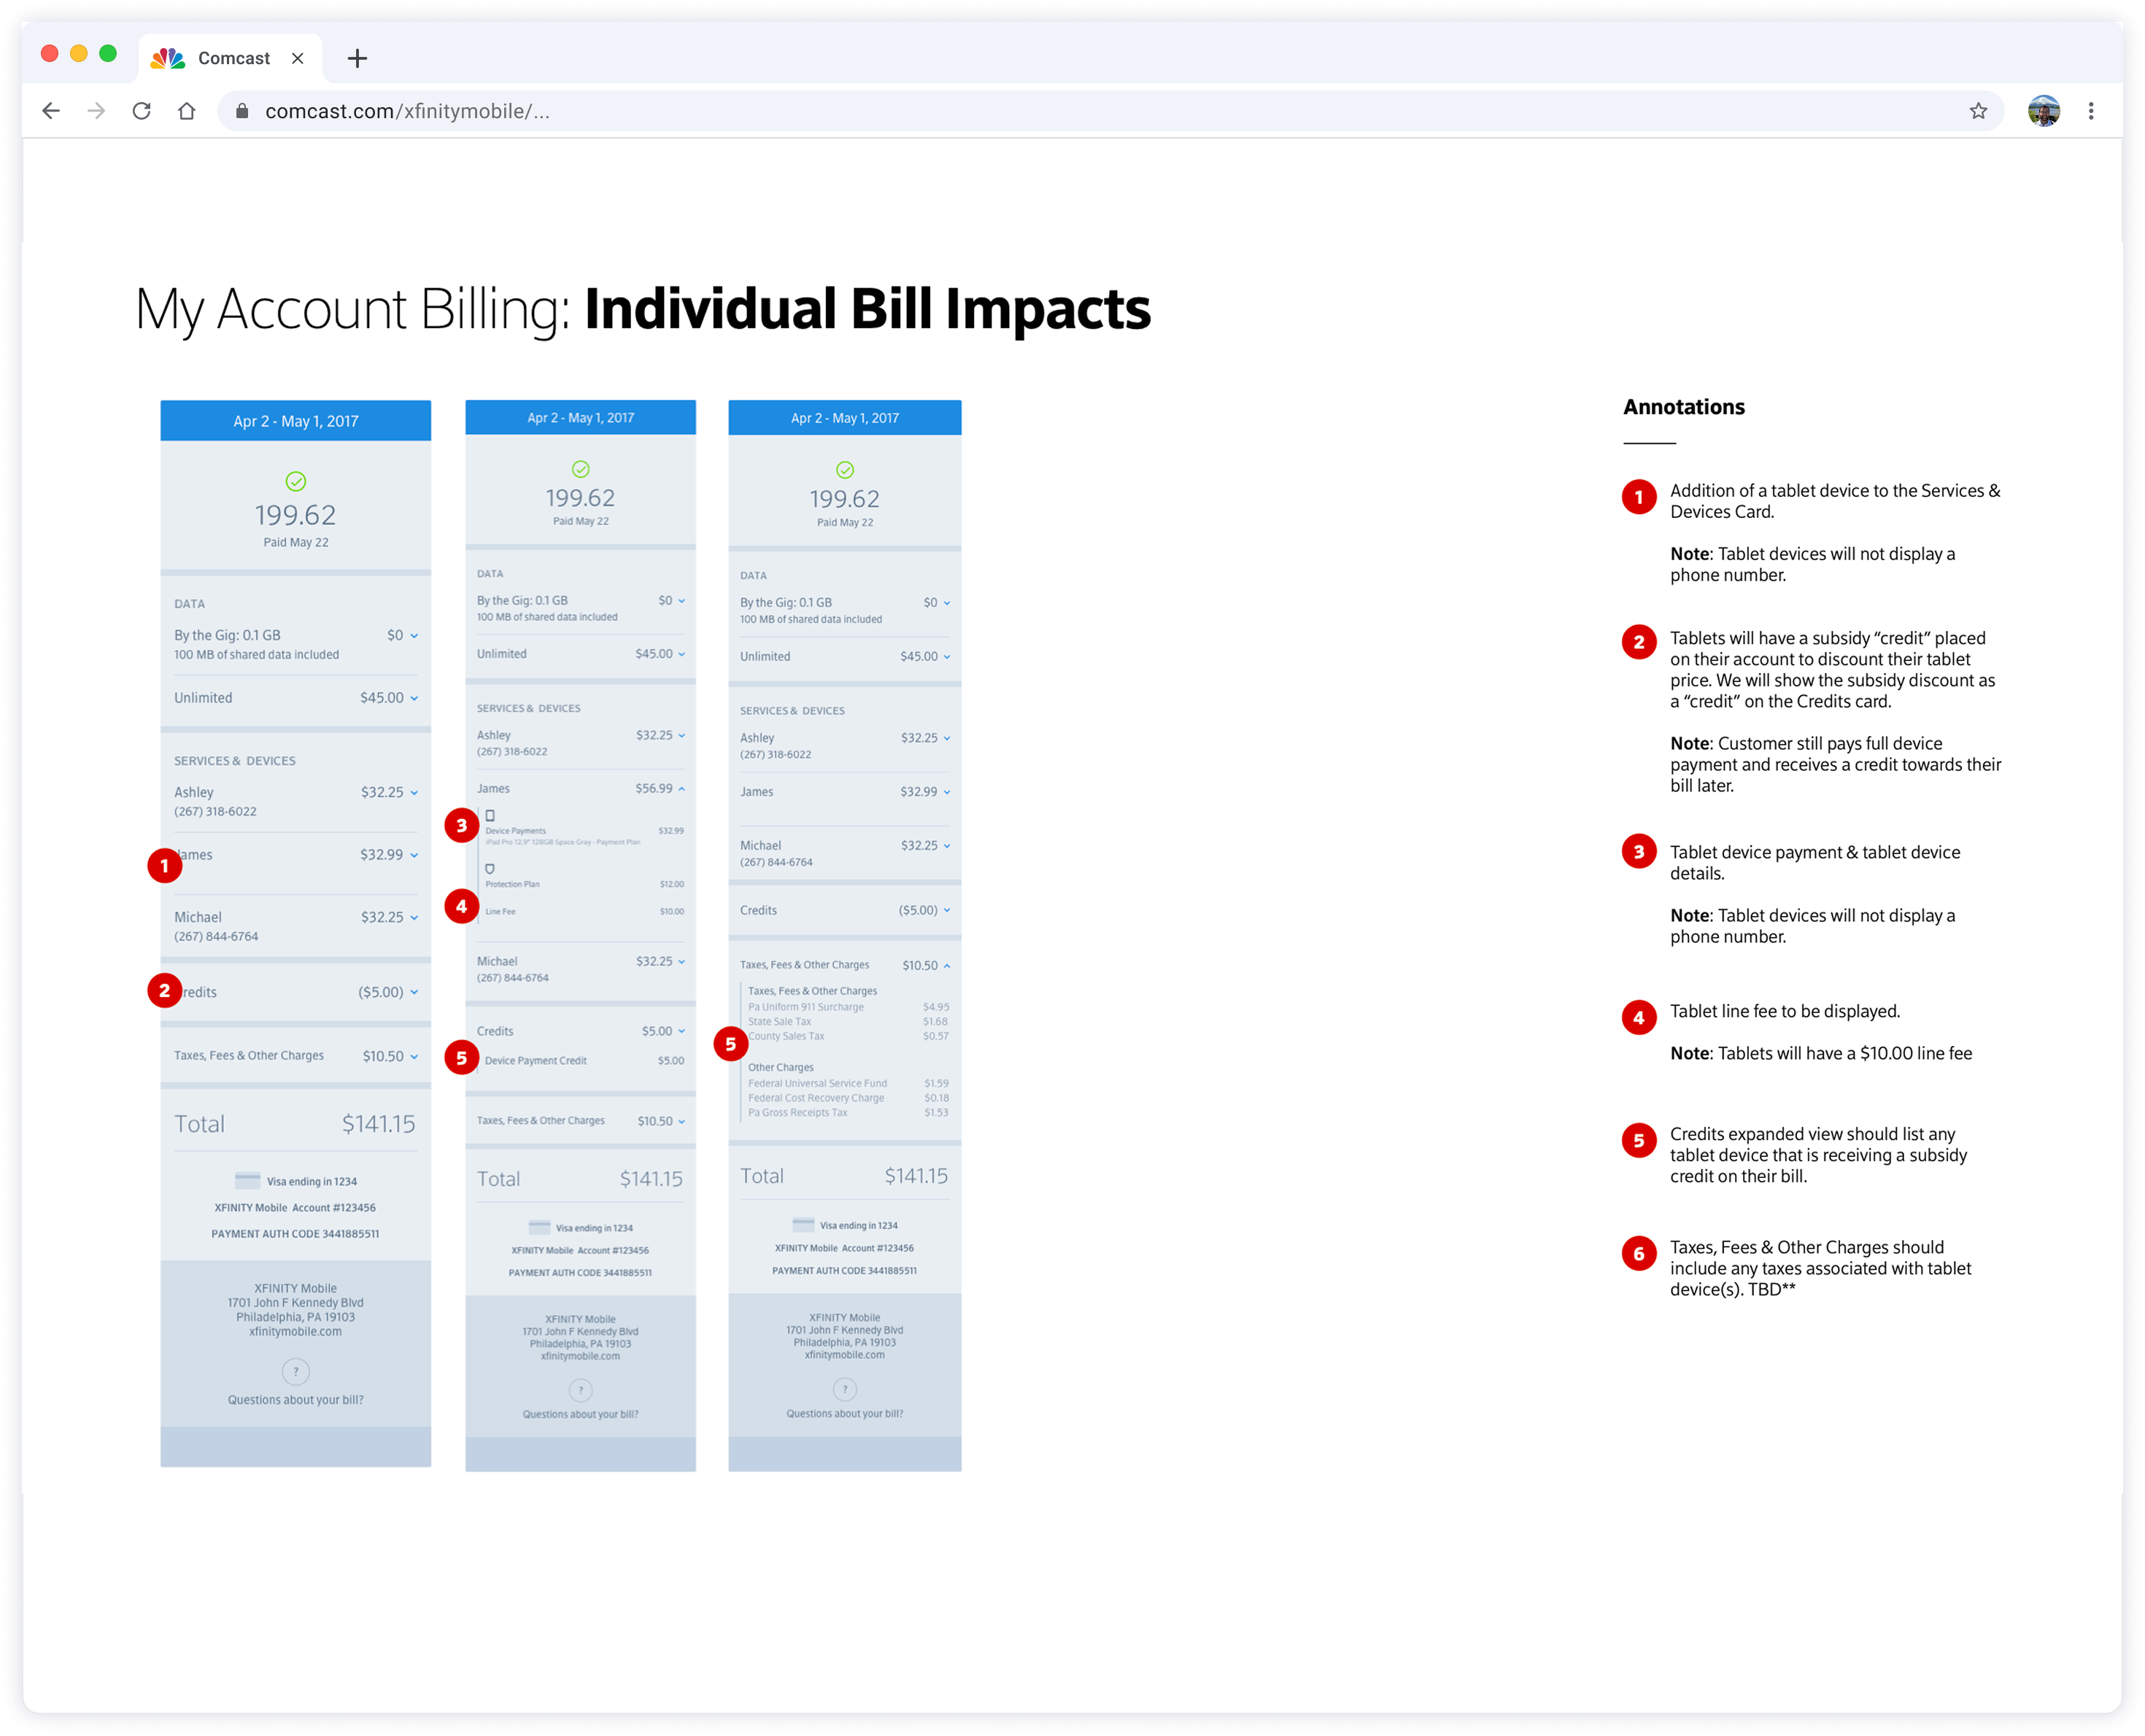
Task: Click the "Line Fee" $10.00 line item
Action: click(x=585, y=912)
